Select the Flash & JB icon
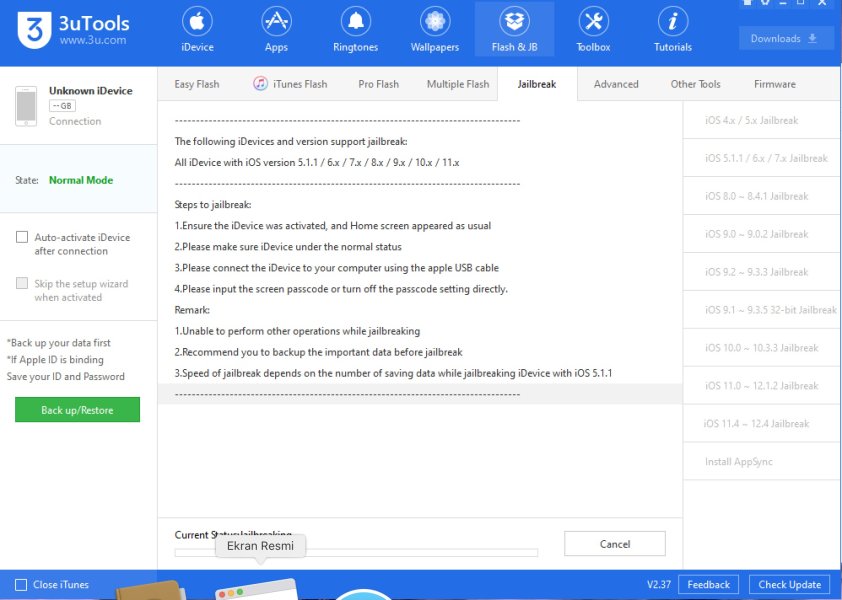This screenshot has width=842, height=600. [x=514, y=21]
